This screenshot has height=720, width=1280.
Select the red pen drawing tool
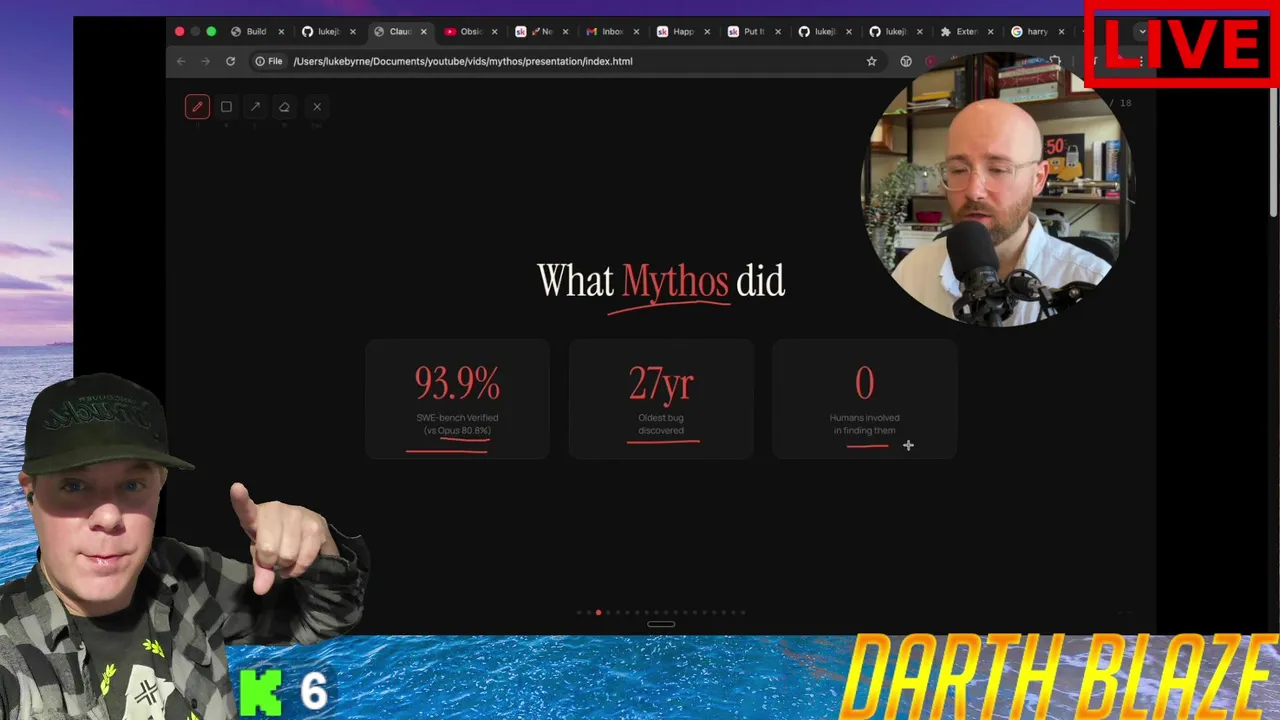(x=197, y=107)
